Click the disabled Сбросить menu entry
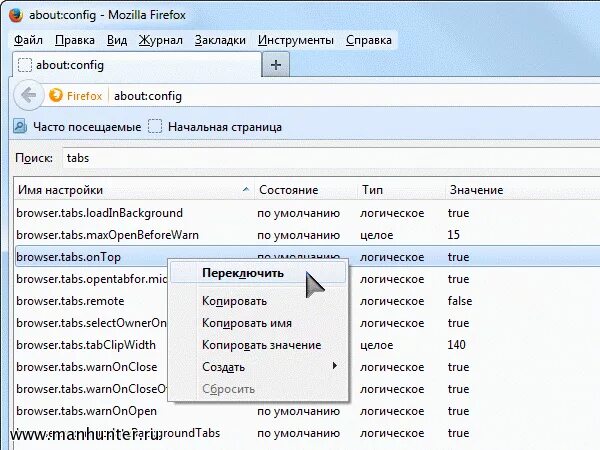This screenshot has height=450, width=600. pos(258,389)
